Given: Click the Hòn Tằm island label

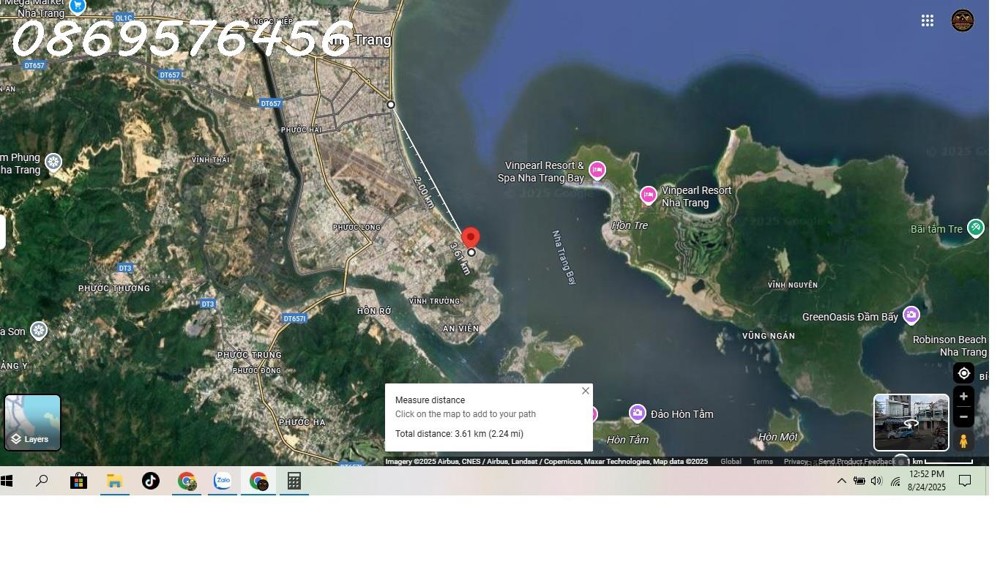Looking at the screenshot, I should 628,440.
